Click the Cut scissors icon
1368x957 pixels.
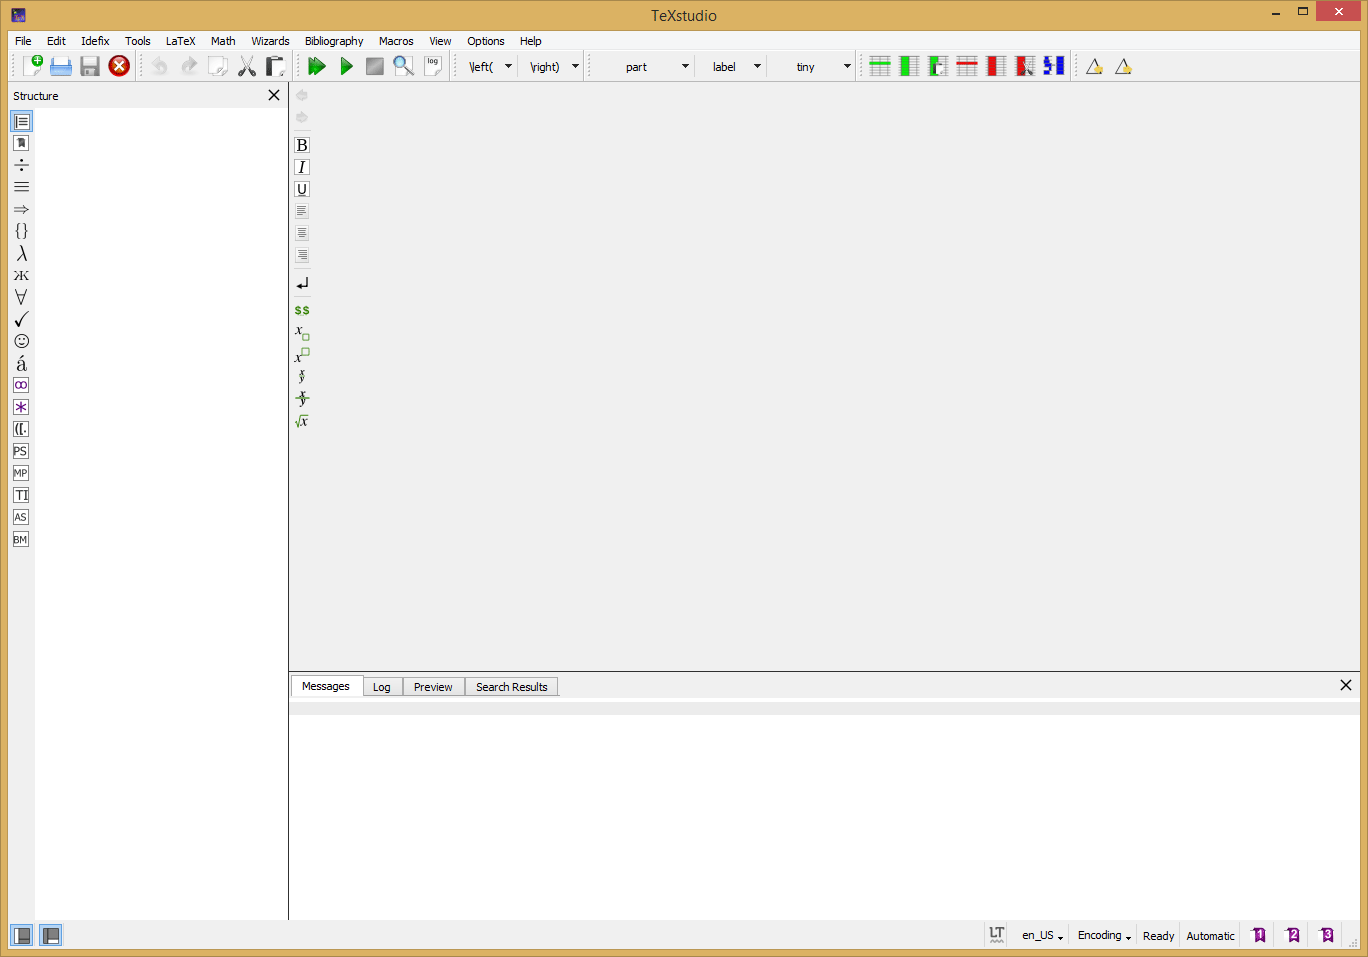tap(247, 66)
